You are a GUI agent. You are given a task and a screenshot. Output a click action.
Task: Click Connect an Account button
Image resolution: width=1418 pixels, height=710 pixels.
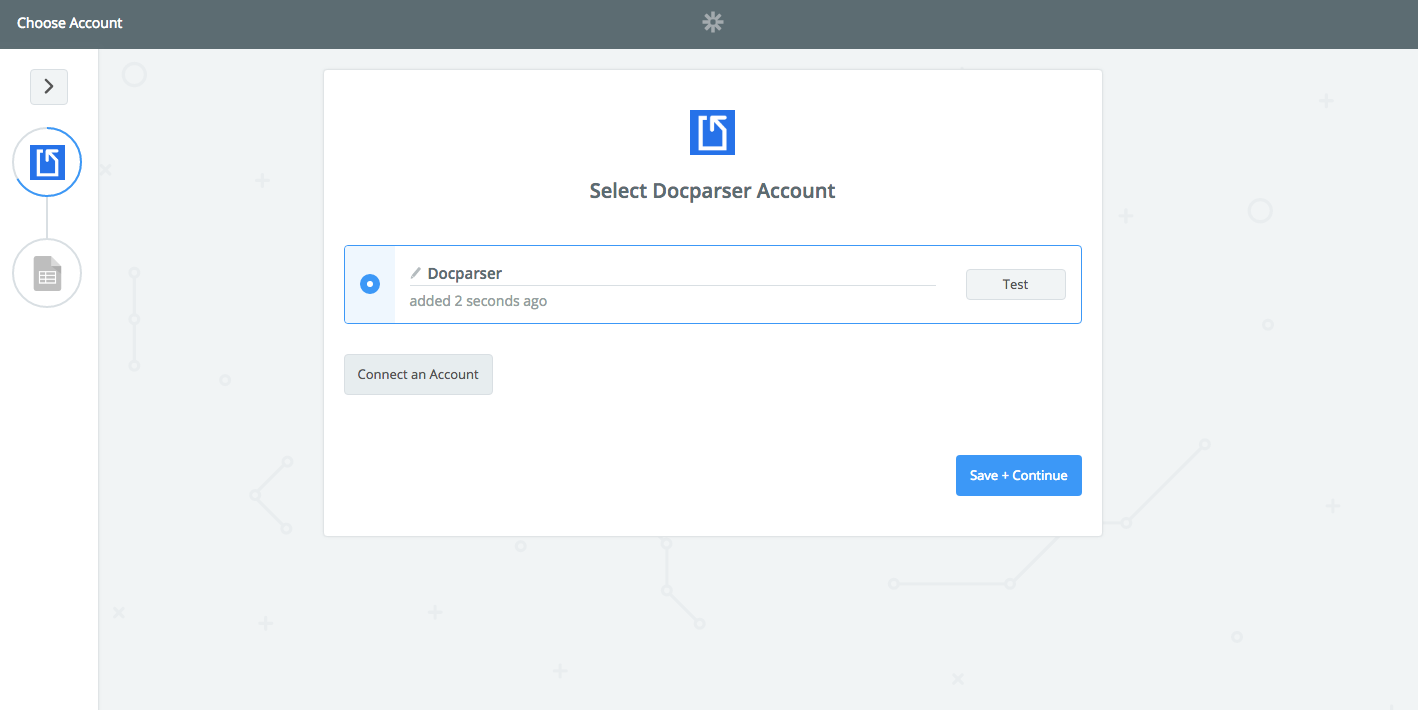tap(418, 374)
